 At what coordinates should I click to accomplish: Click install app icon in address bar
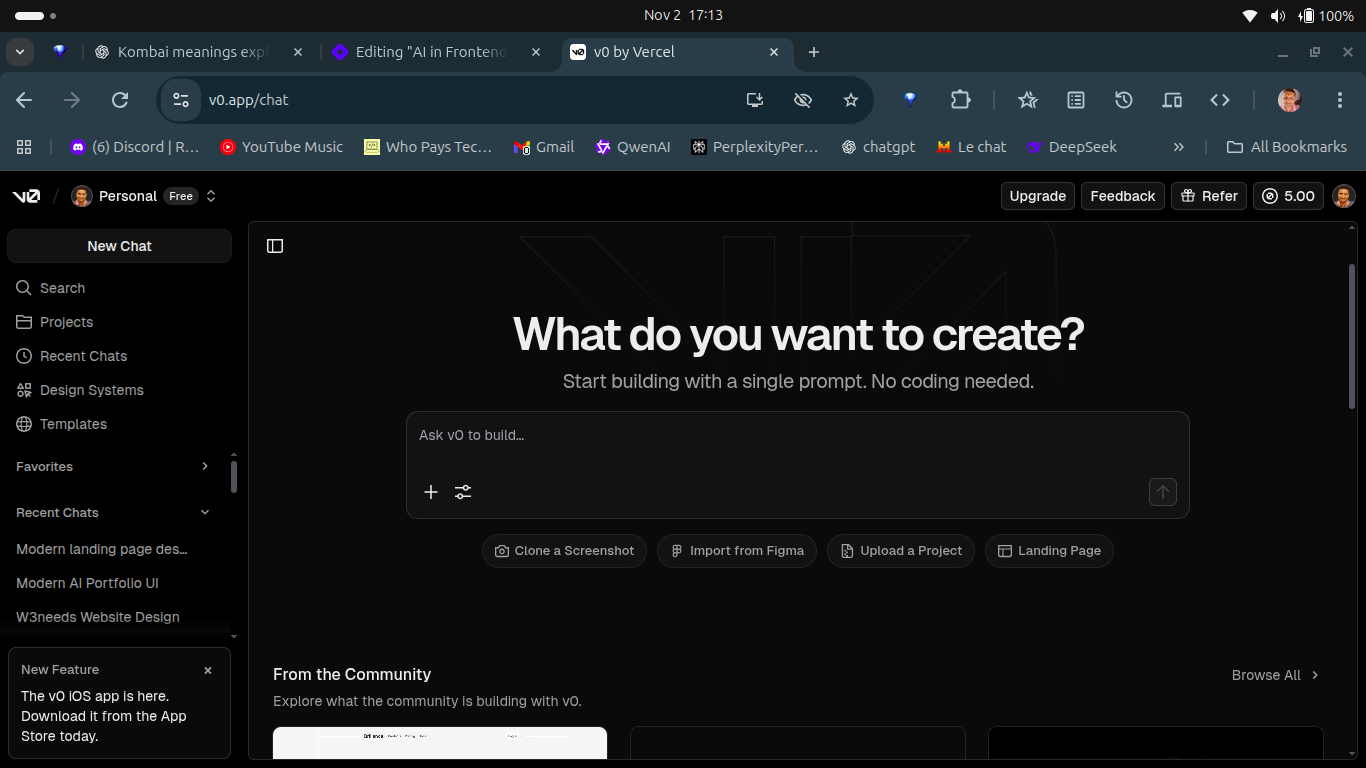[x=755, y=100]
